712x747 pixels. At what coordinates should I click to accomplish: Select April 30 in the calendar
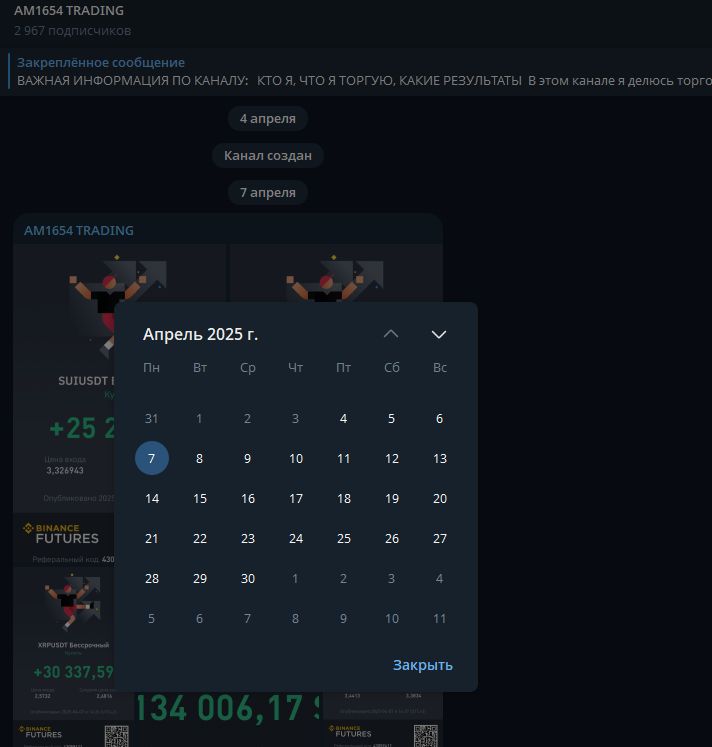tap(248, 578)
